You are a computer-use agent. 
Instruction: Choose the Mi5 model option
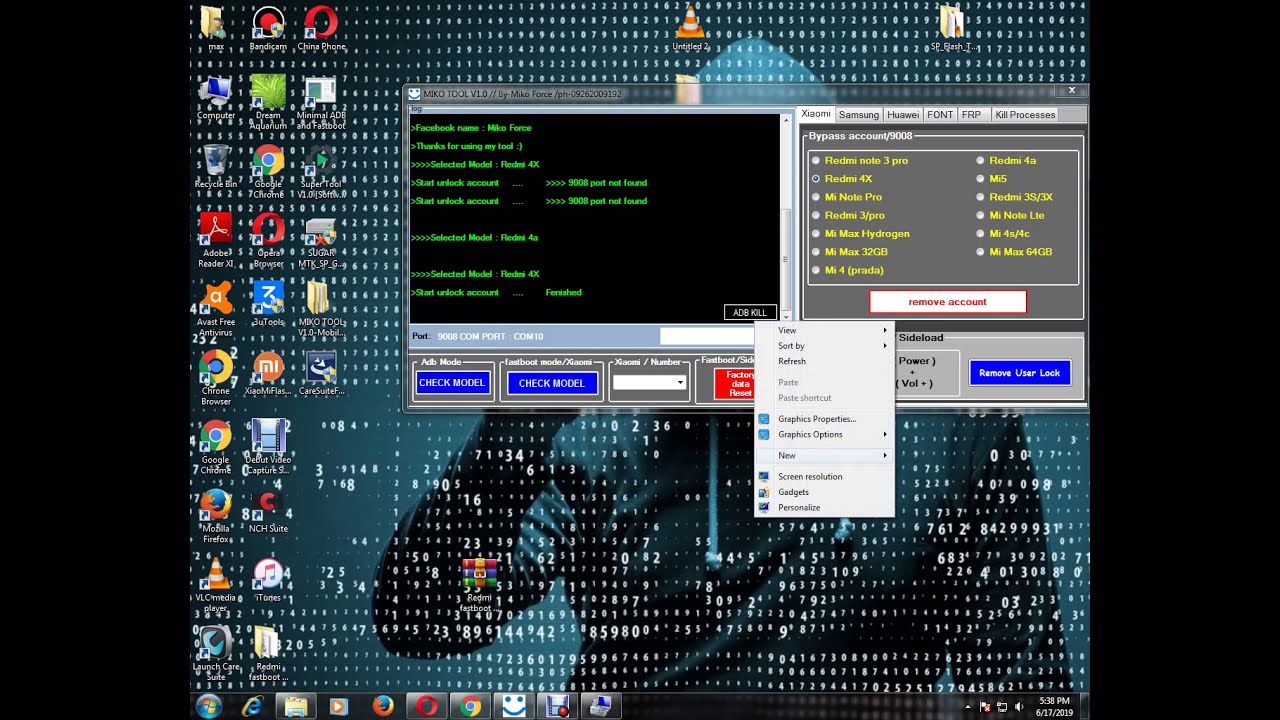click(x=991, y=179)
